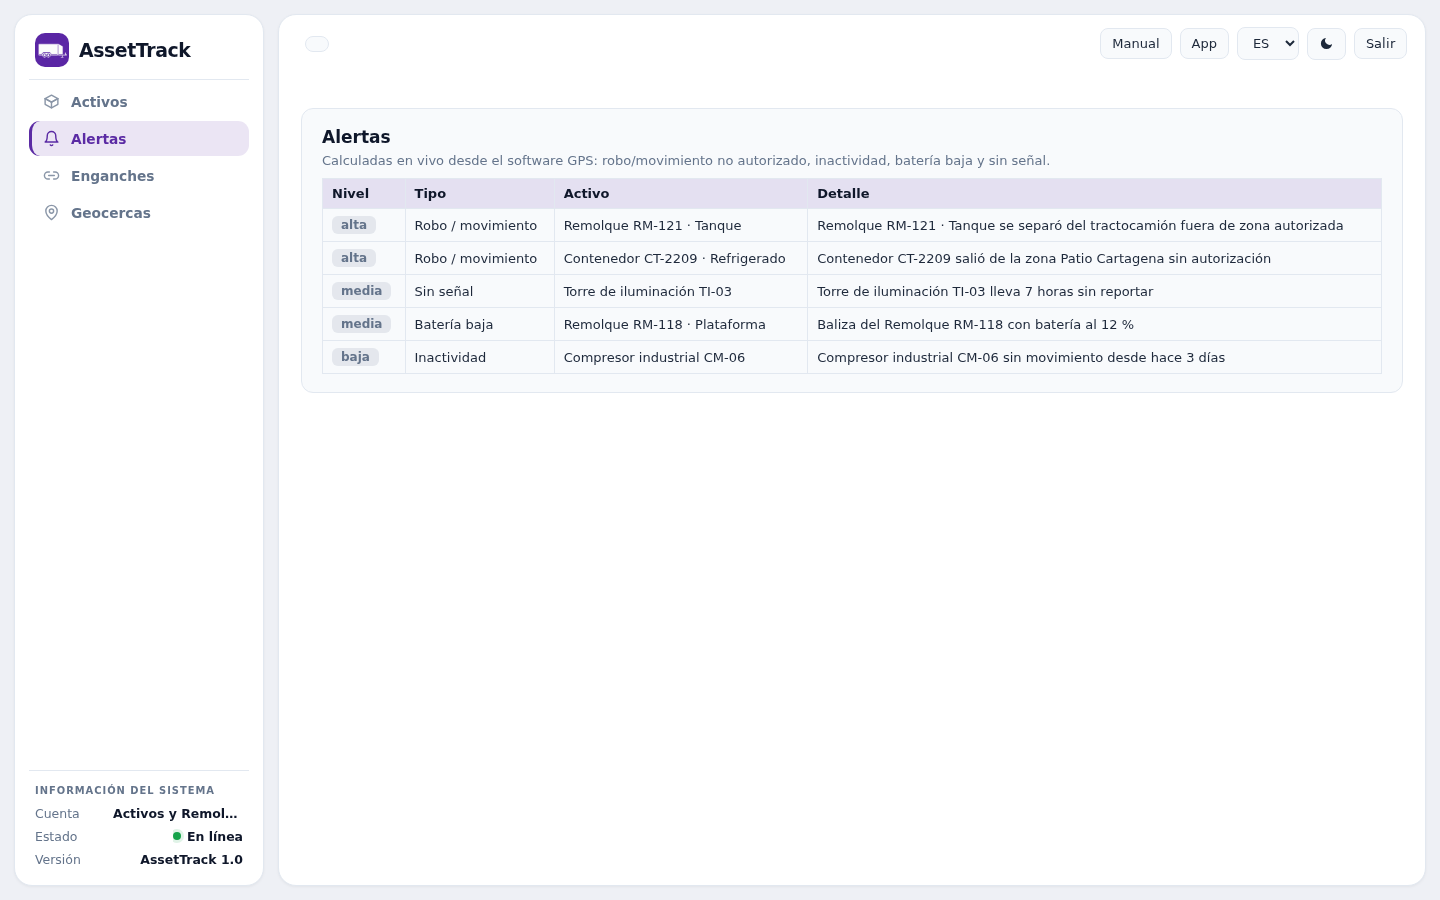This screenshot has width=1440, height=900.
Task: Open the Manual button
Action: 1136,44
